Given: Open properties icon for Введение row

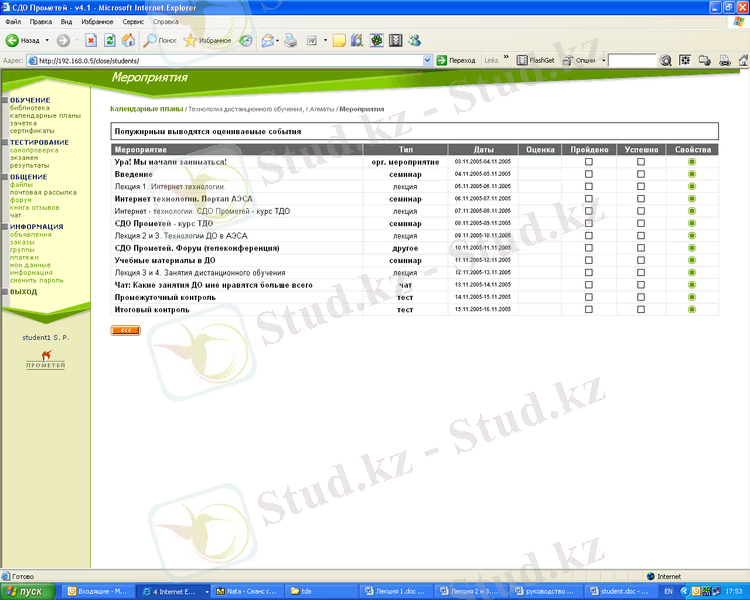Looking at the screenshot, I should (692, 174).
